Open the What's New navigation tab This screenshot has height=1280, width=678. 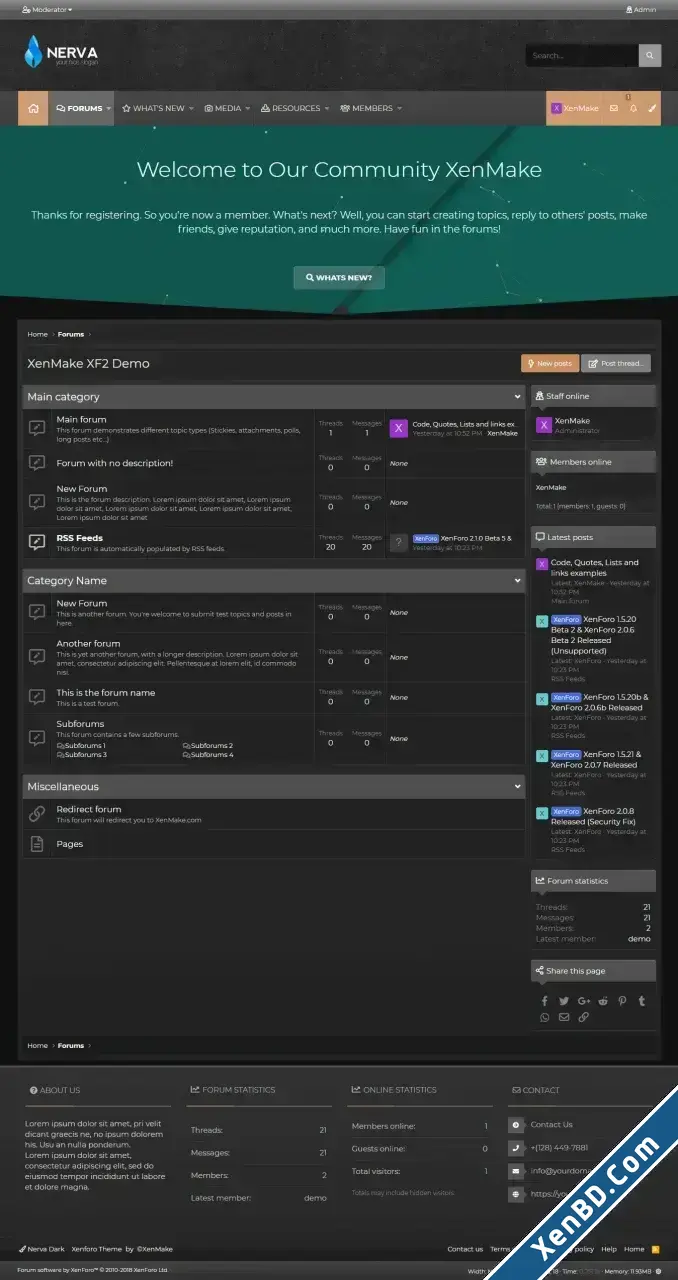click(x=153, y=108)
